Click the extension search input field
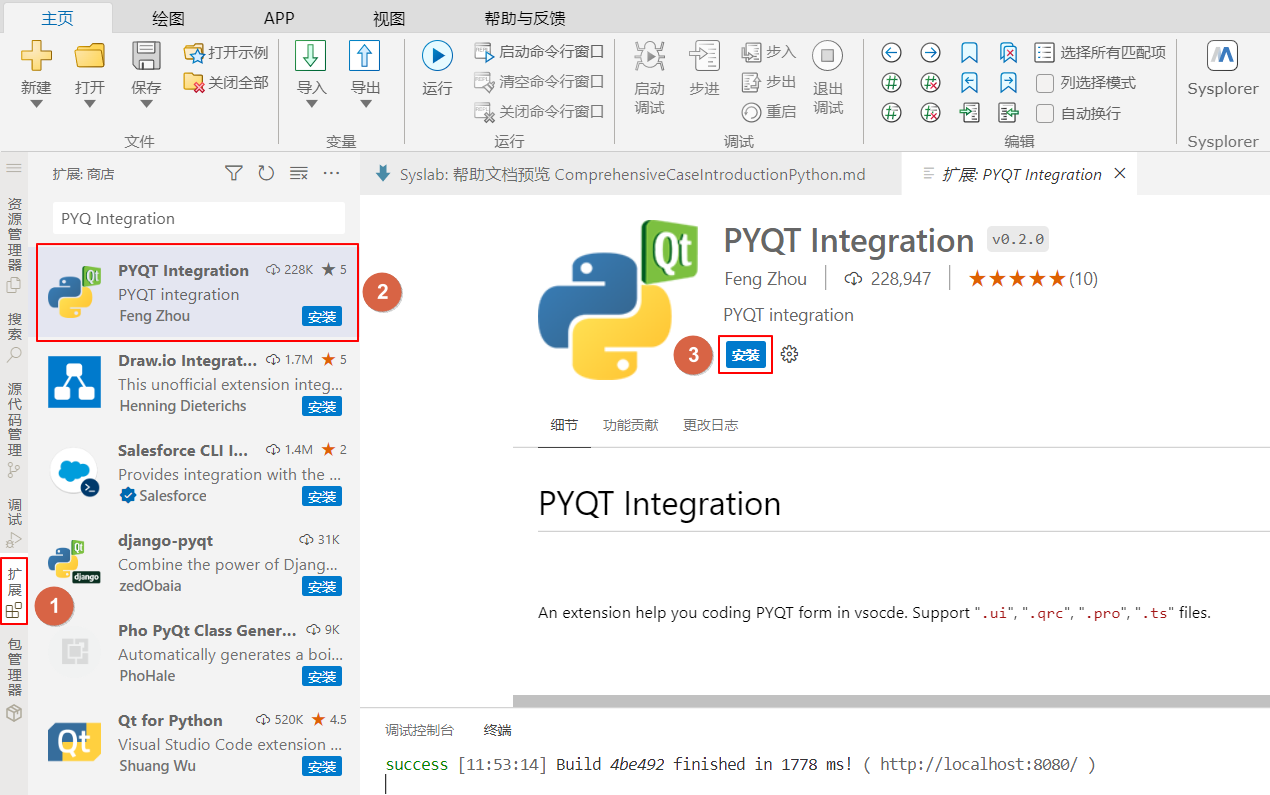 (x=197, y=218)
